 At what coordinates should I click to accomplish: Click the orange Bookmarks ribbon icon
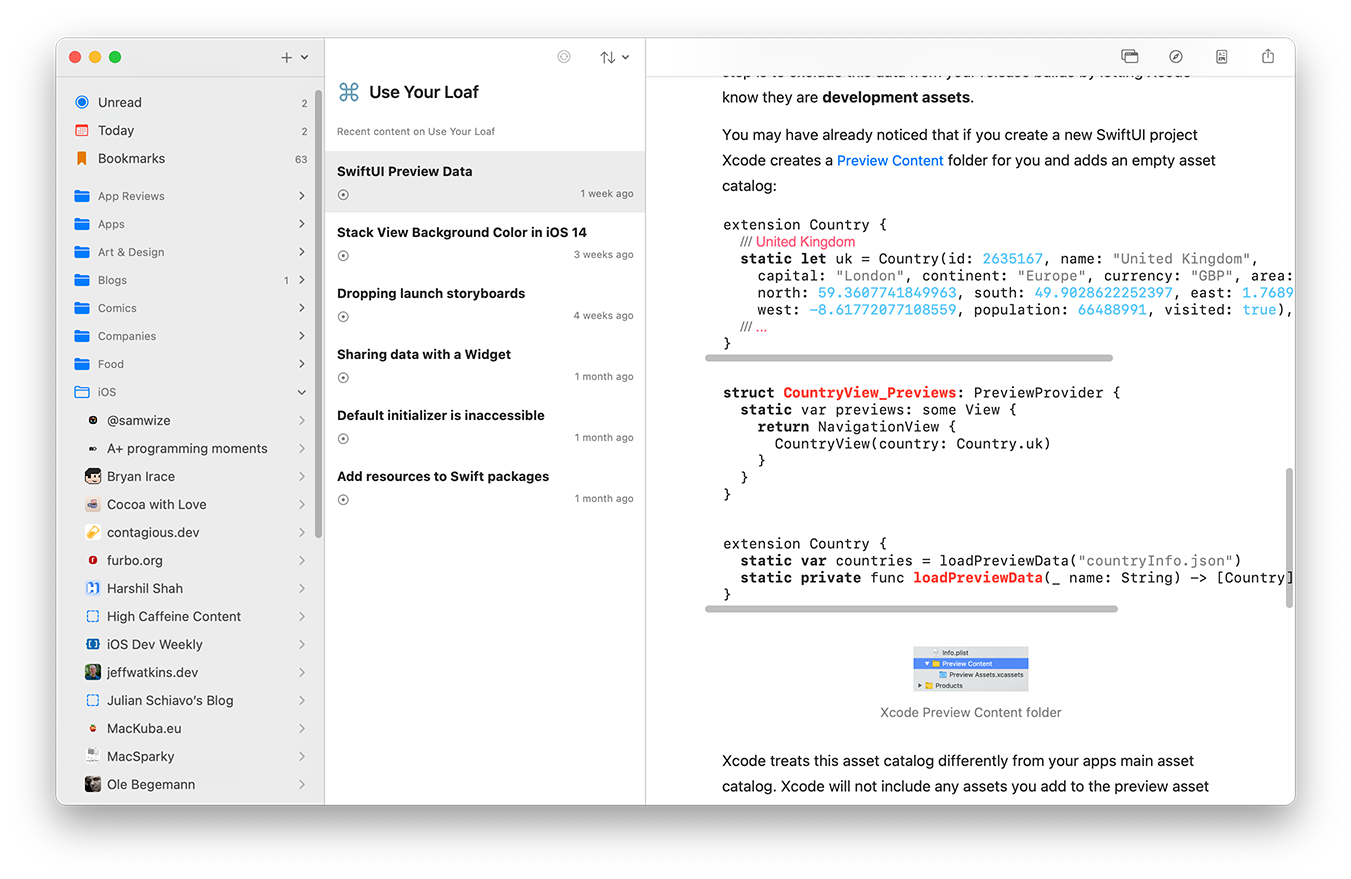pyautogui.click(x=82, y=158)
